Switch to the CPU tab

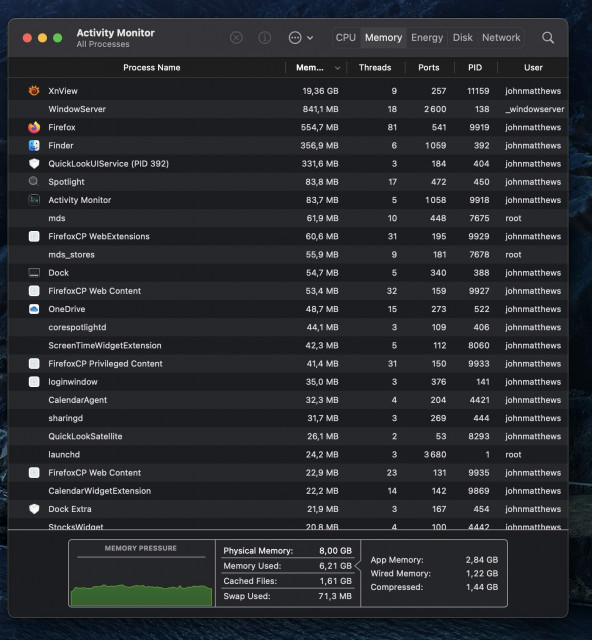coord(345,38)
